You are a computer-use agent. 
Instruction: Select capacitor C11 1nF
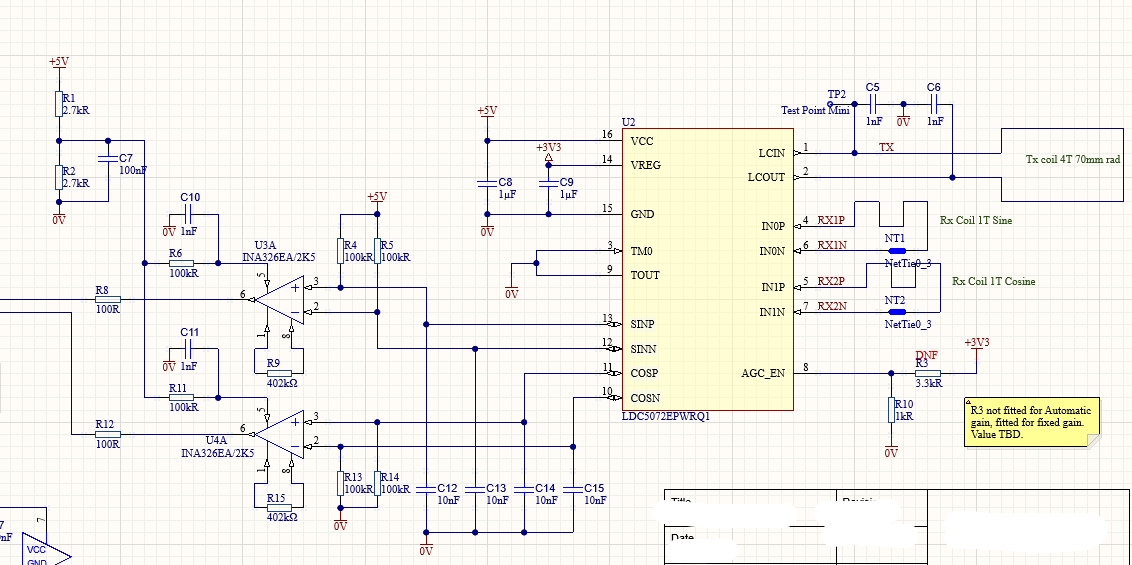[x=188, y=349]
